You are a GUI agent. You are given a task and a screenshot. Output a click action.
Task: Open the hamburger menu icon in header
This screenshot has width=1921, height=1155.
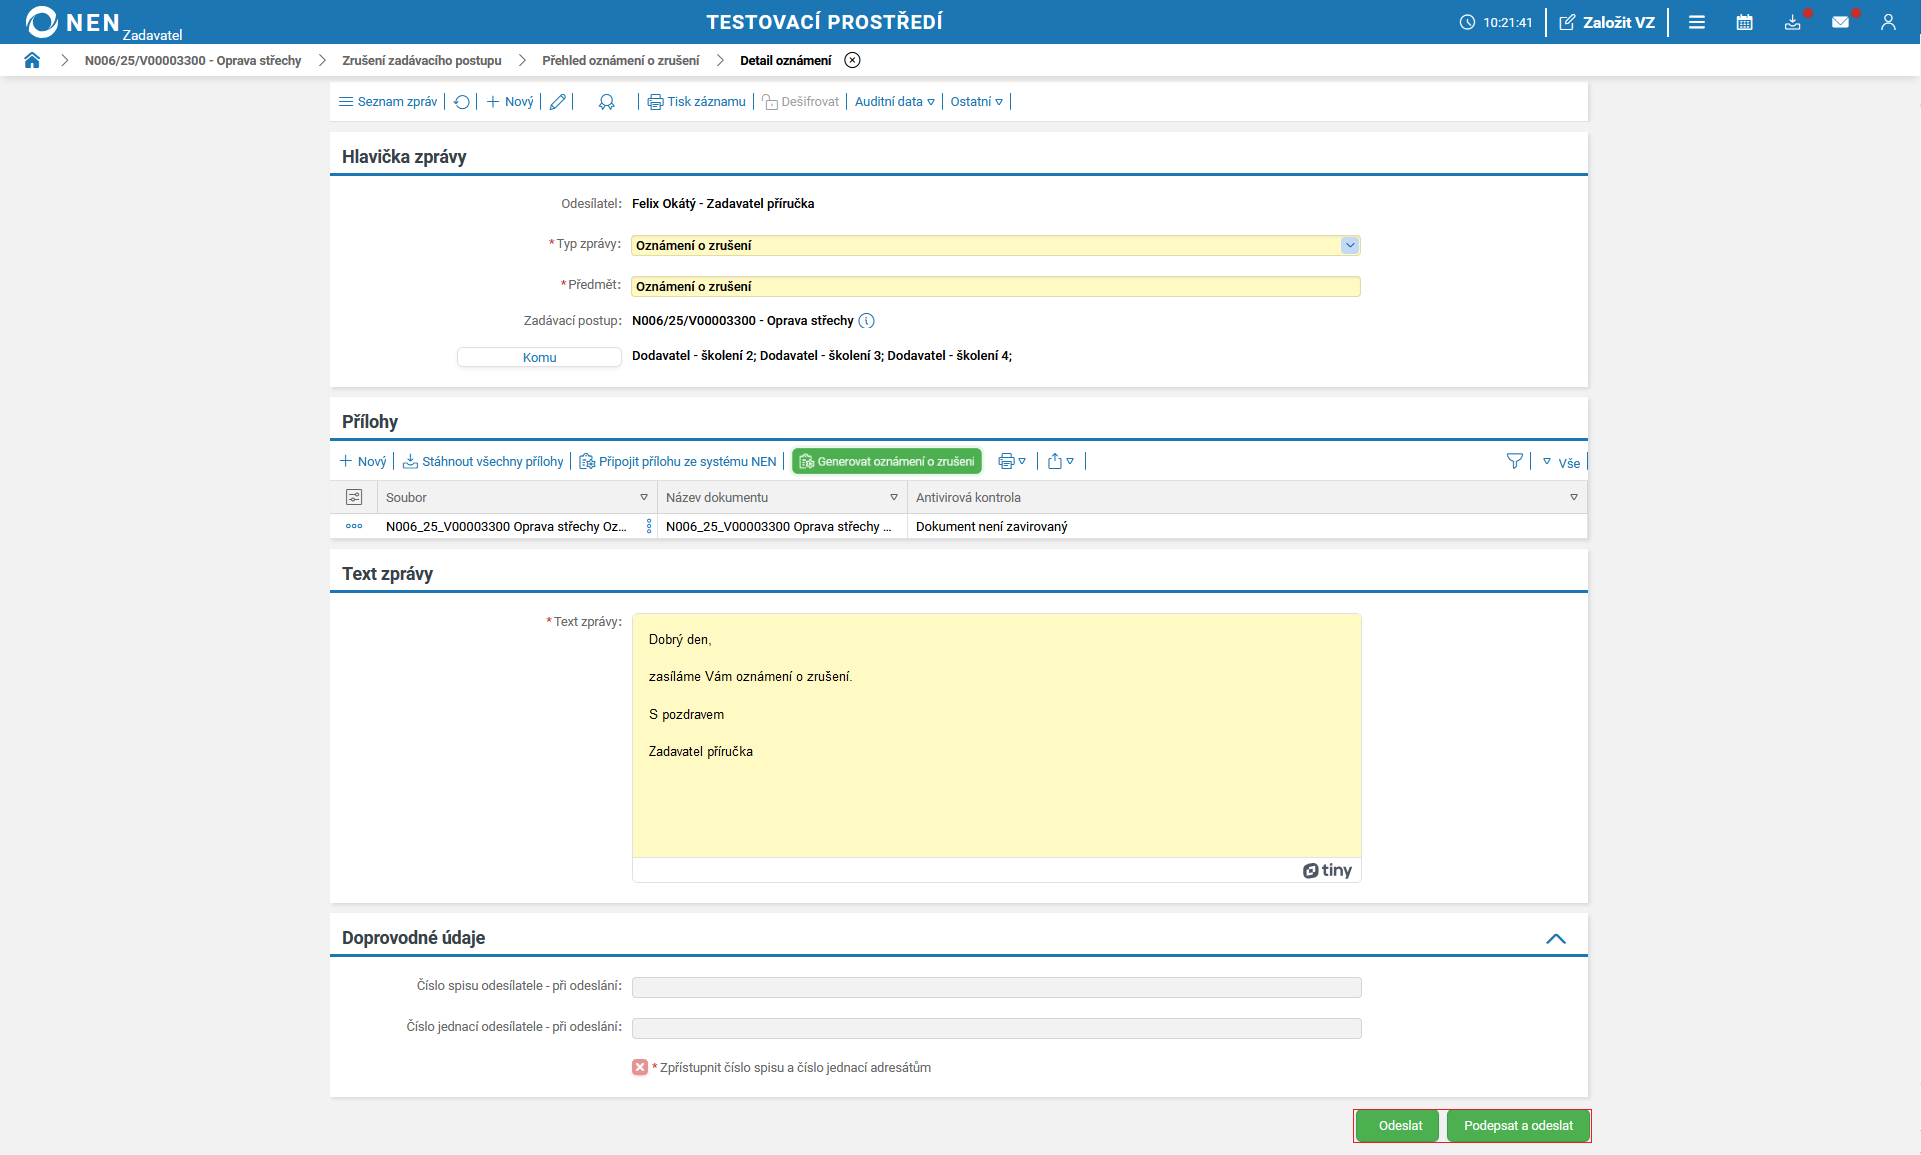[1697, 22]
